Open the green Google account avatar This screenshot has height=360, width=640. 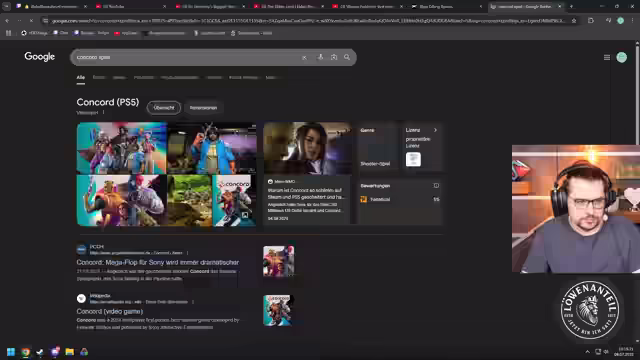coord(622,58)
